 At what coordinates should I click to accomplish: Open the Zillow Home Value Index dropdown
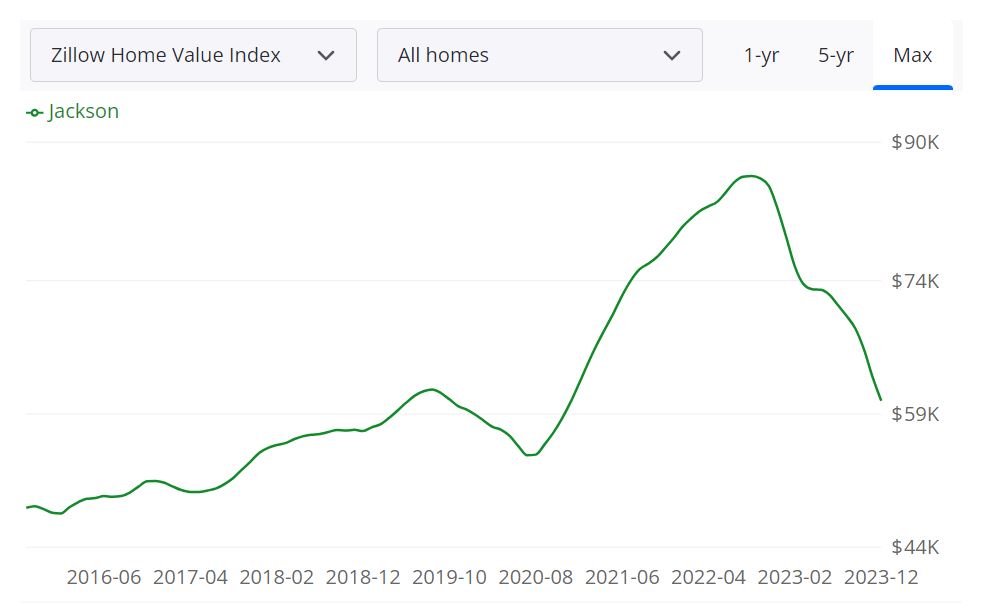click(x=193, y=55)
